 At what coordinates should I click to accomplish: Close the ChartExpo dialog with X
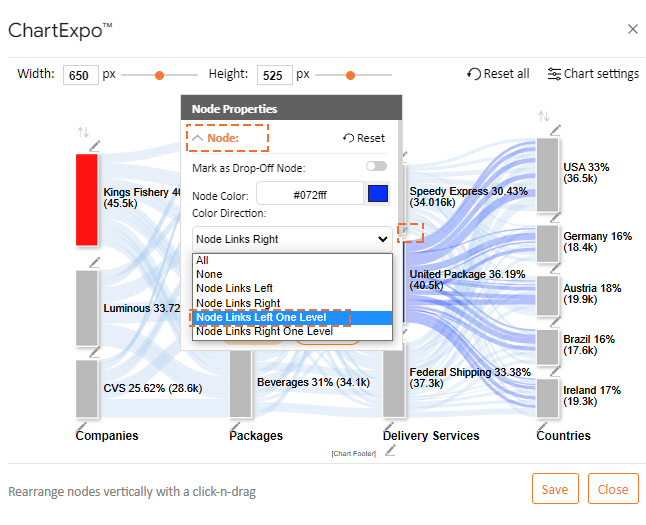pyautogui.click(x=633, y=29)
